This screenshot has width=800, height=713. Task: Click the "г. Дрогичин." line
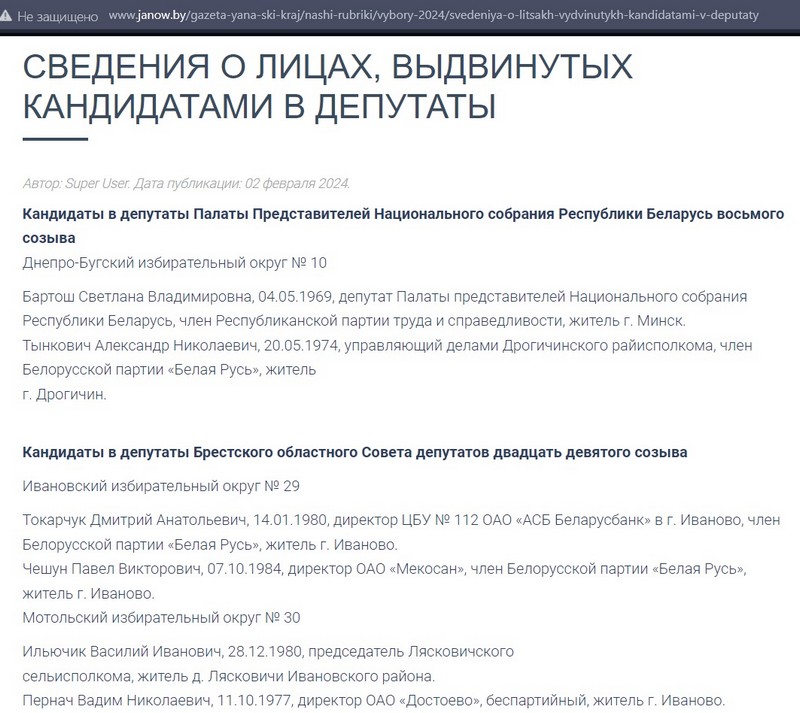pos(64,394)
